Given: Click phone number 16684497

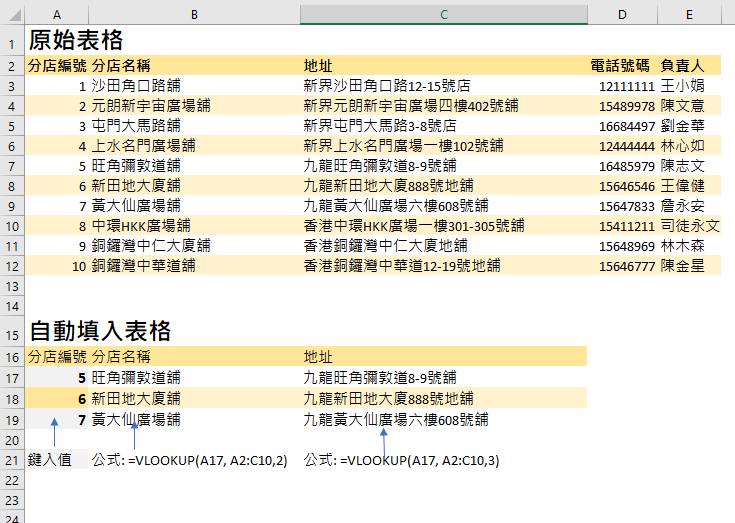Looking at the screenshot, I should tap(627, 127).
